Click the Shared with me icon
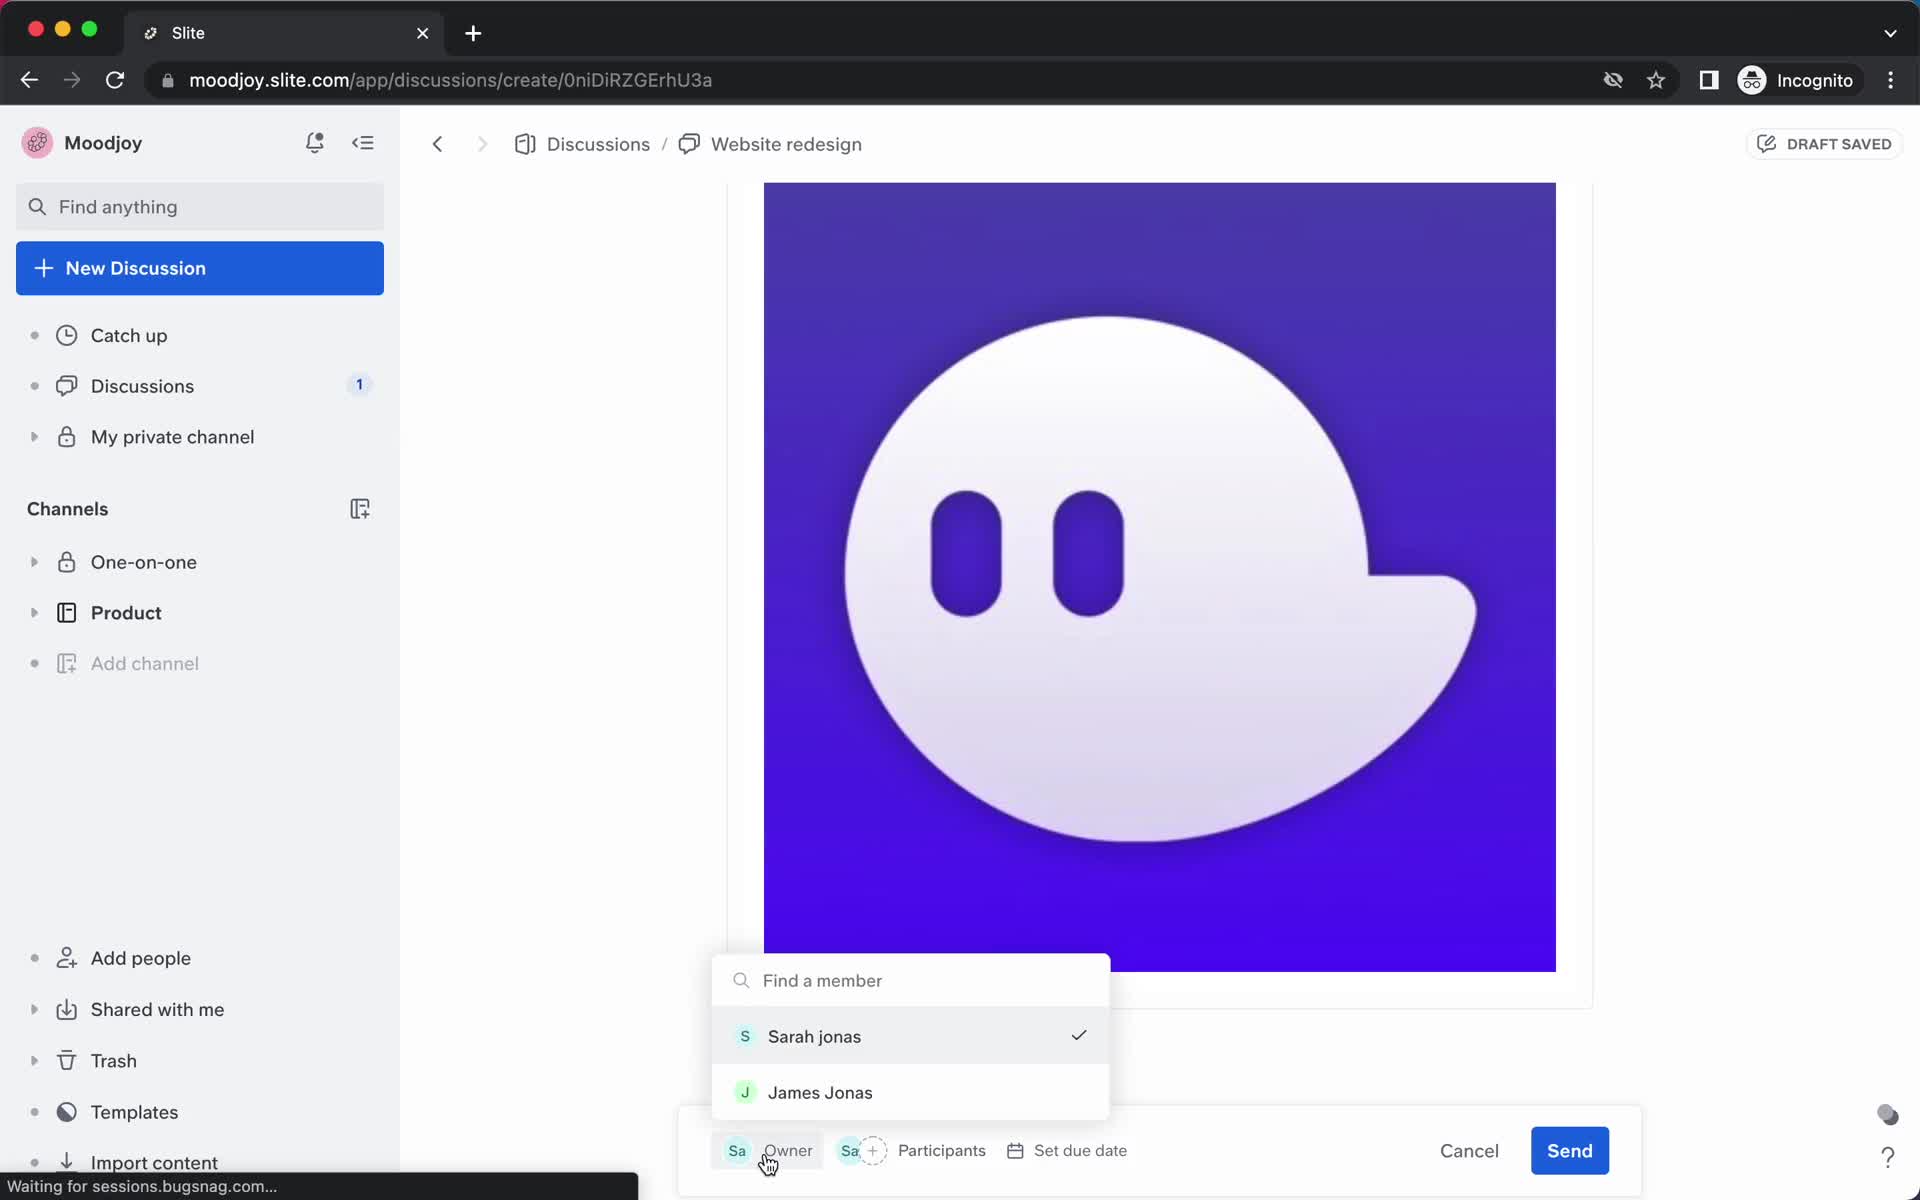1920x1200 pixels. click(x=66, y=1010)
